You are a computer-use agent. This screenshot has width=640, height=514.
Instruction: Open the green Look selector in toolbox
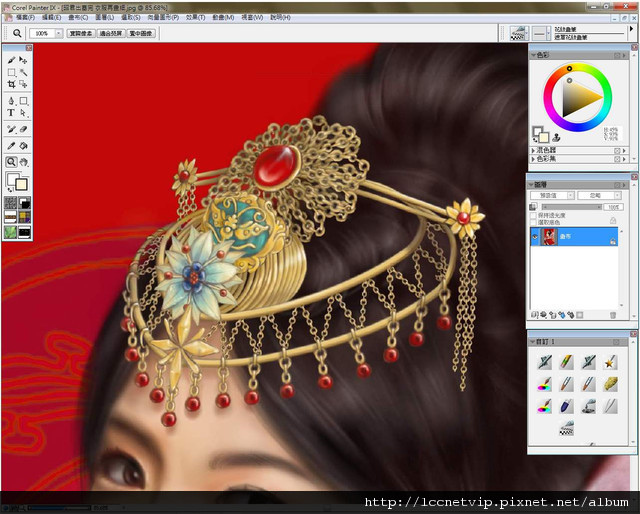(x=11, y=232)
